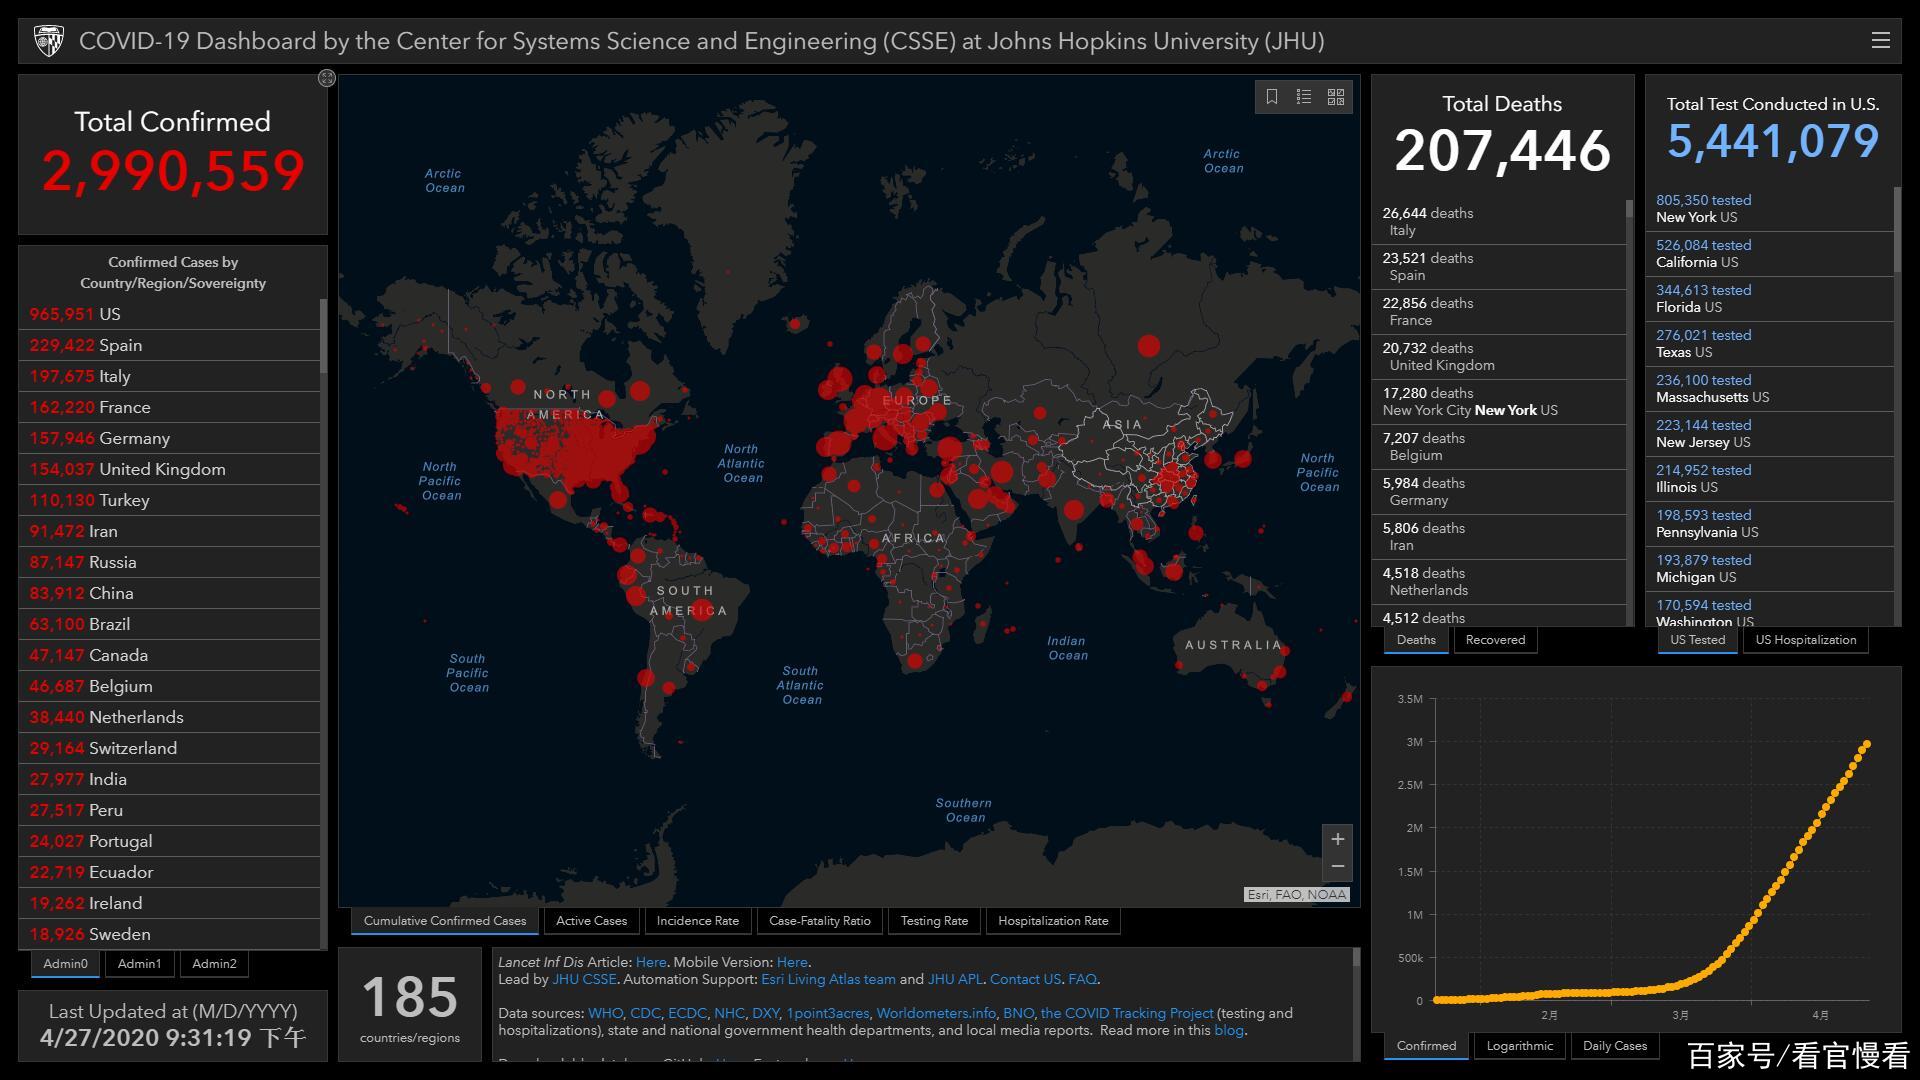The height and width of the screenshot is (1080, 1920).
Task: Open the basemap gallery grid icon
Action: [1336, 97]
